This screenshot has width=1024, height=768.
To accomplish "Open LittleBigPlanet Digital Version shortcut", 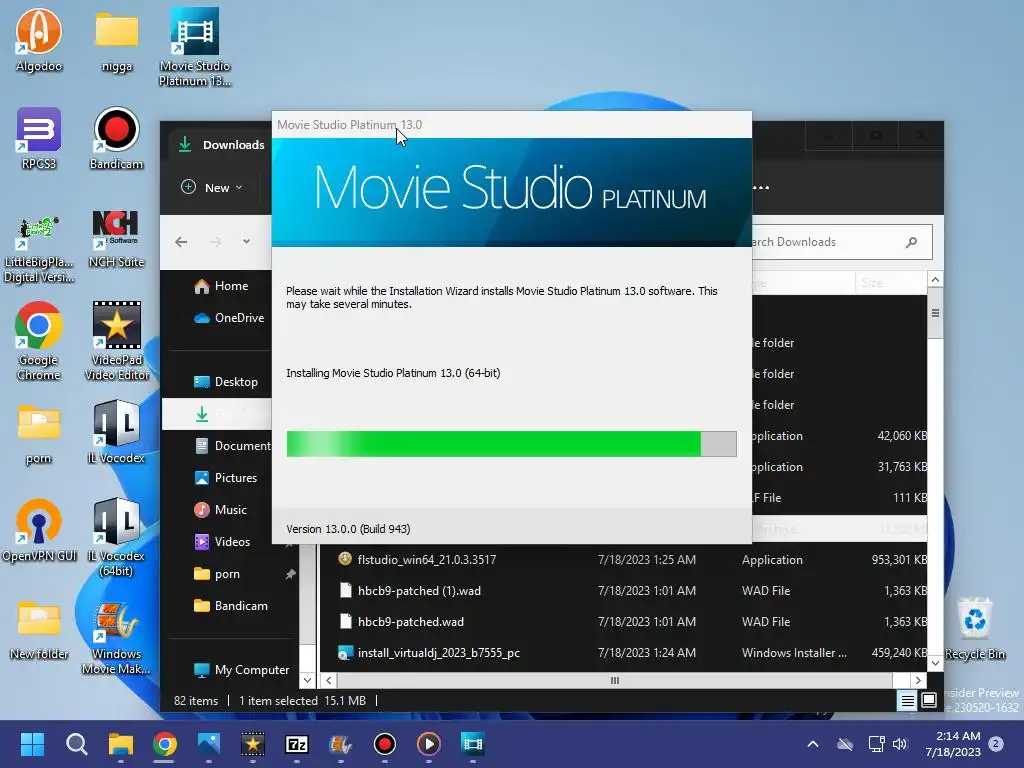I will click(39, 249).
